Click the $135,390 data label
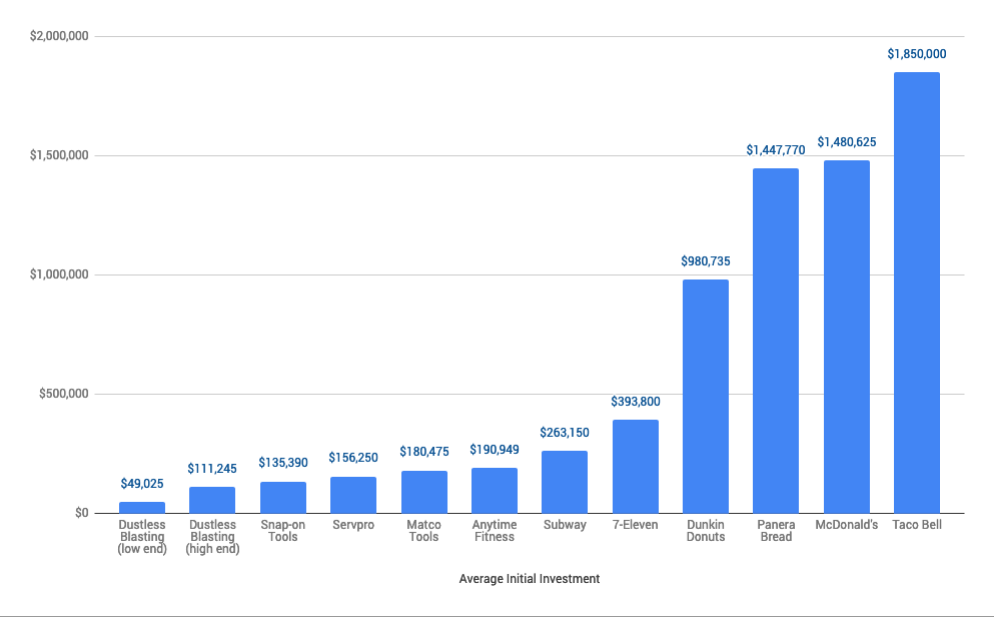 tap(283, 462)
